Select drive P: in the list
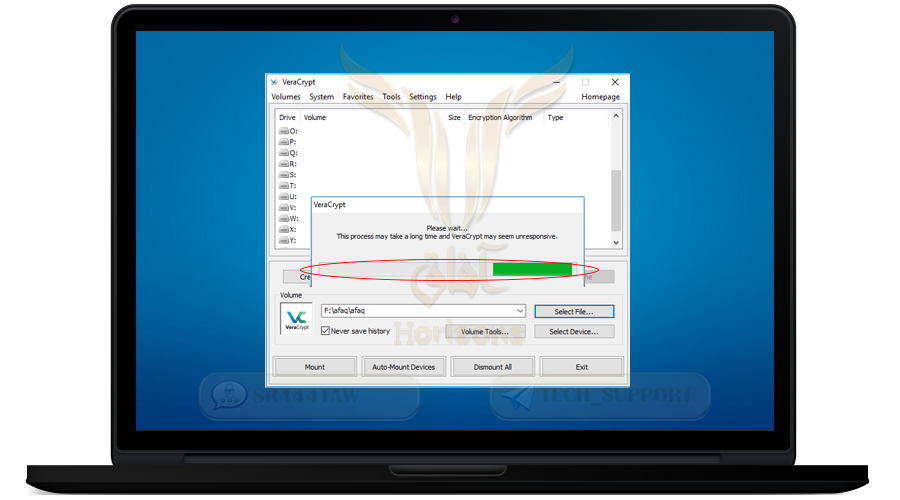The height and width of the screenshot is (500, 900). coord(288,142)
